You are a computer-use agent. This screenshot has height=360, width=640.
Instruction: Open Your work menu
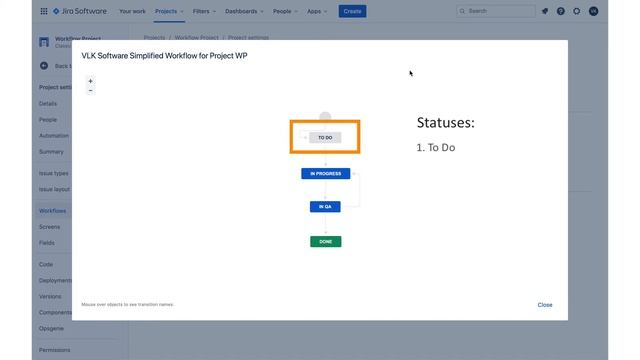(132, 11)
